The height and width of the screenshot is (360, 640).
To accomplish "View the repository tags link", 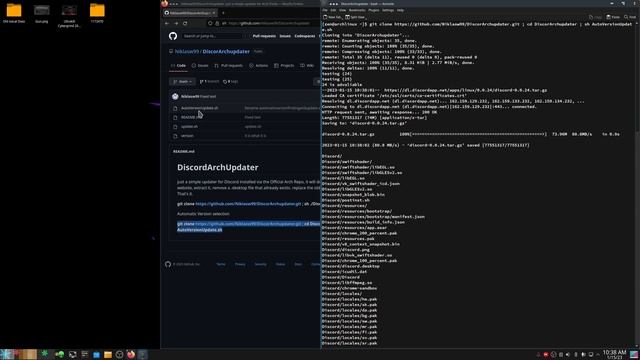I will click(231, 82).
